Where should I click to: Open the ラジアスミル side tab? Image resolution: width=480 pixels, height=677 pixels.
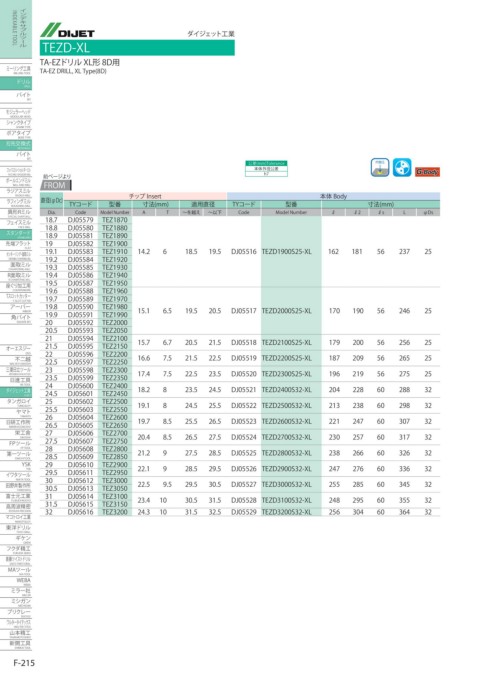click(x=16, y=192)
